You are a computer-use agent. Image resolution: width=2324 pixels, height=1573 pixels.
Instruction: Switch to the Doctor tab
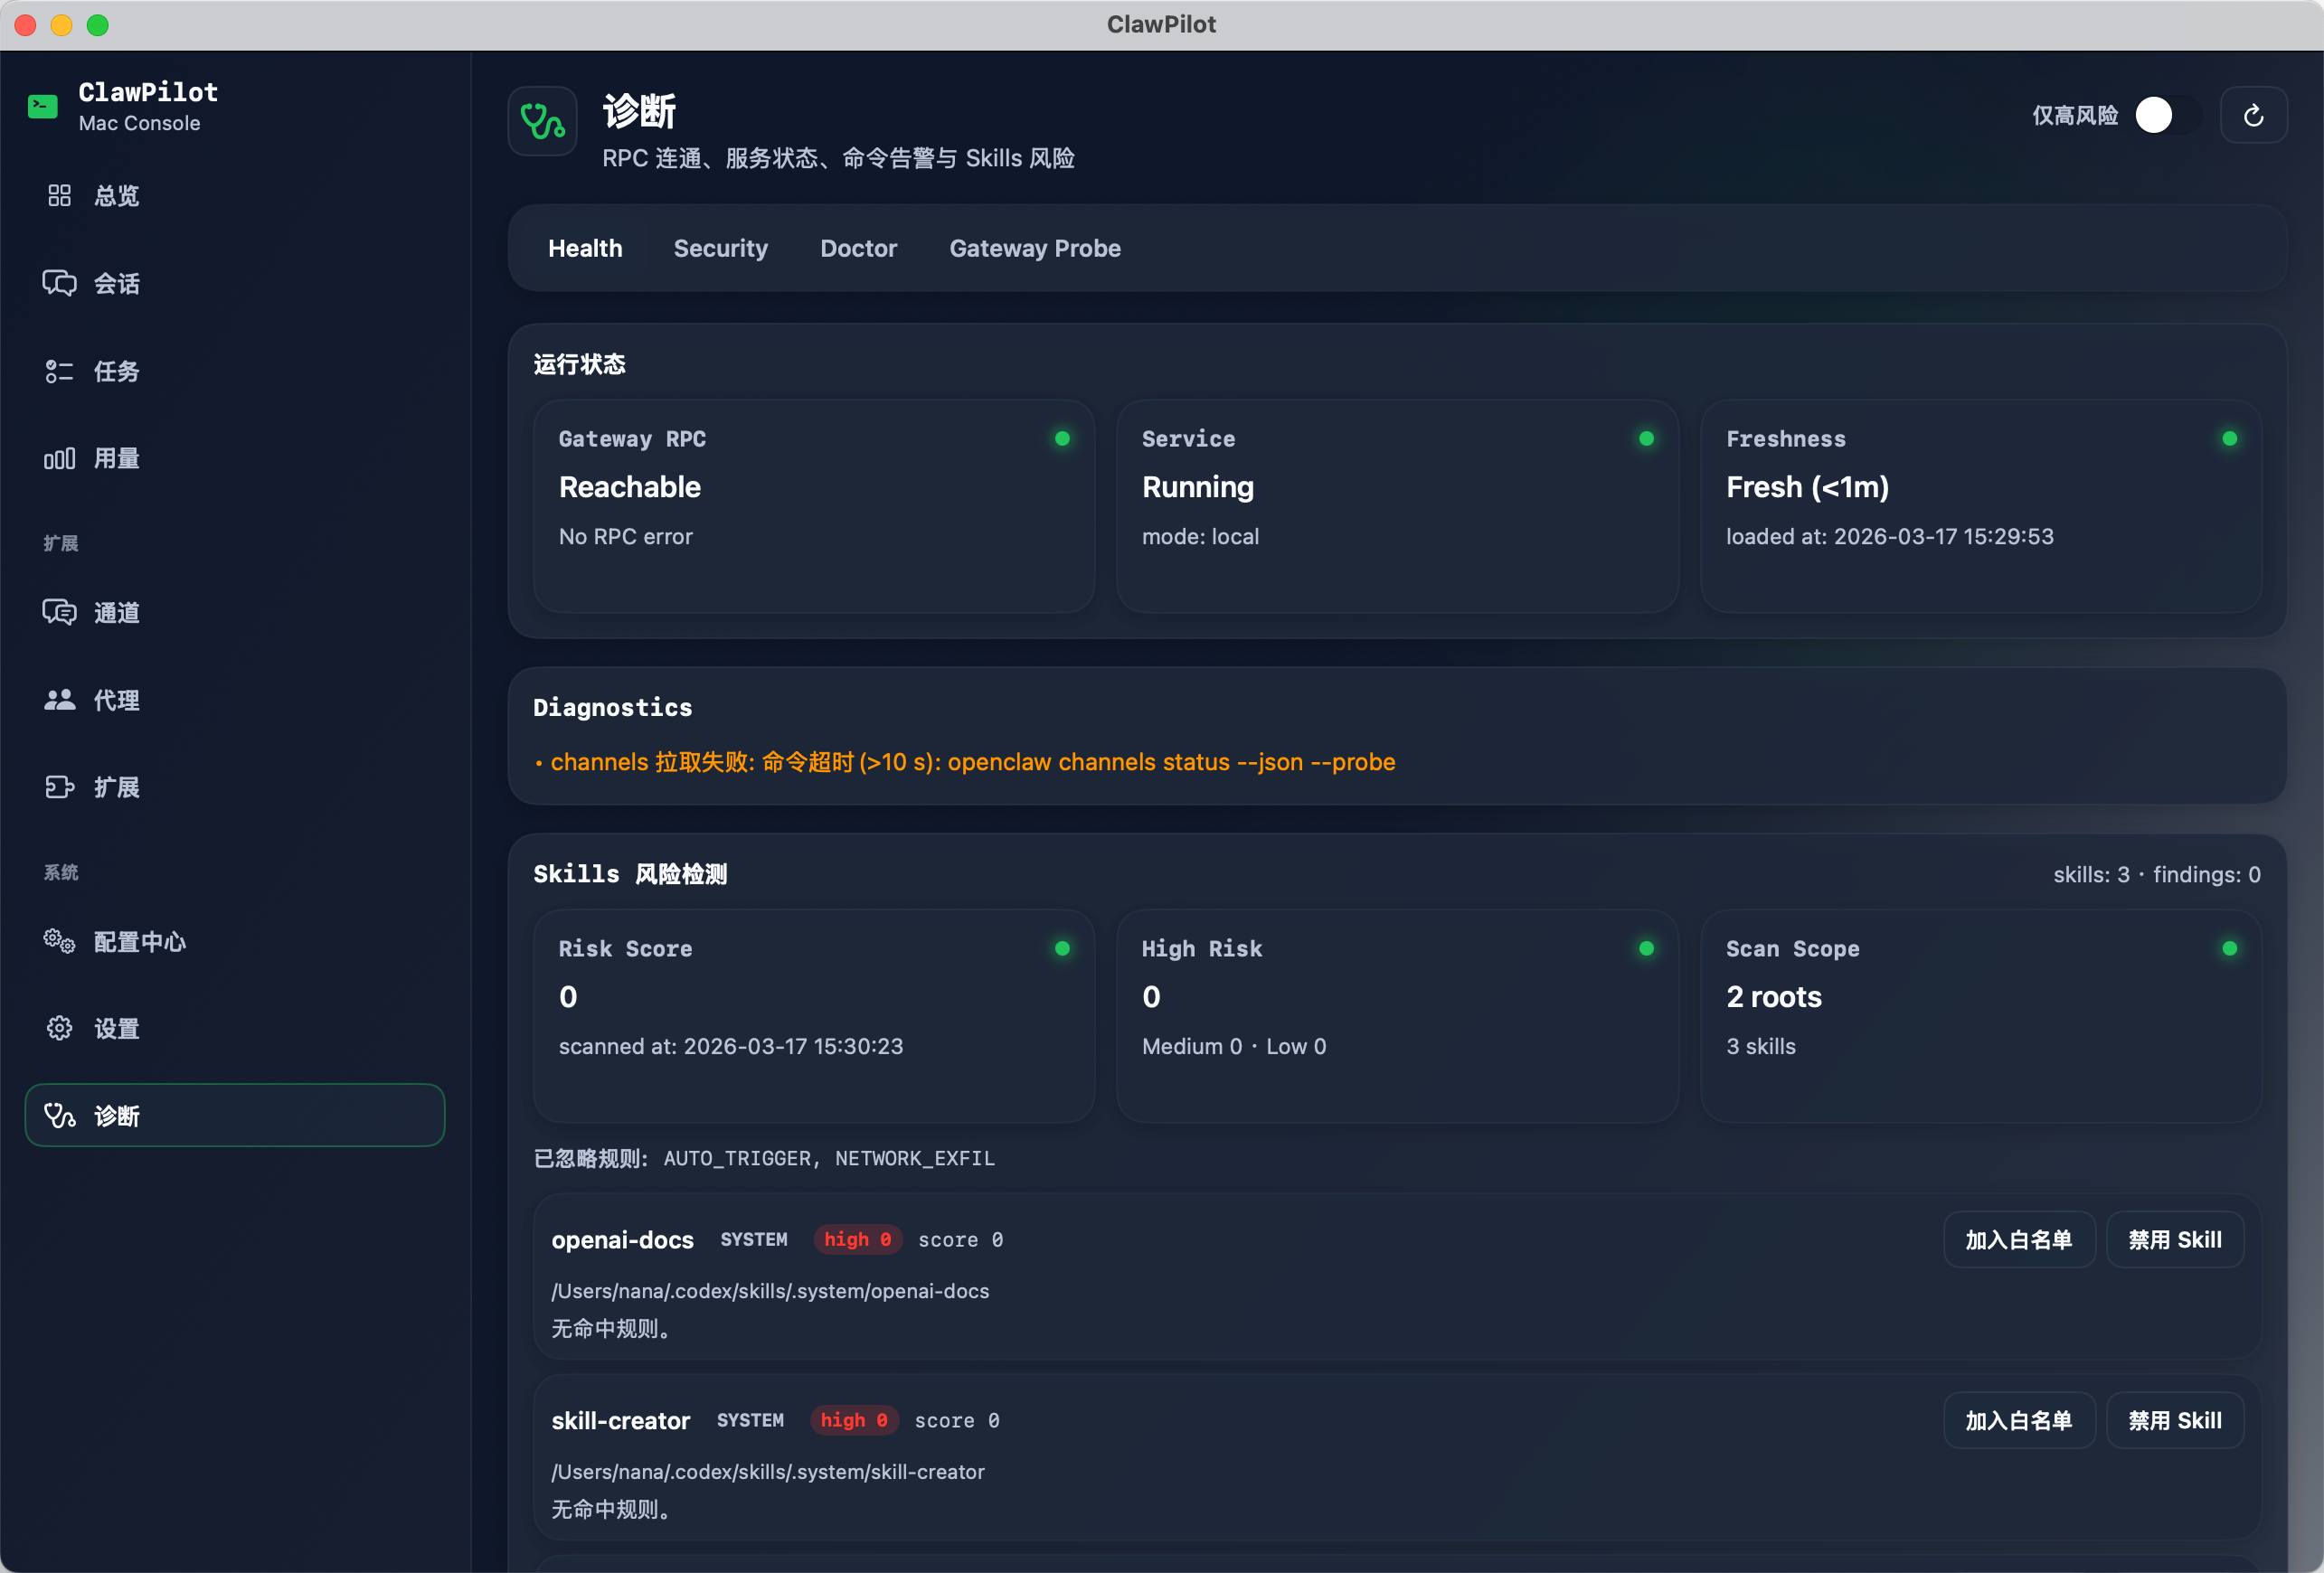pos(858,248)
